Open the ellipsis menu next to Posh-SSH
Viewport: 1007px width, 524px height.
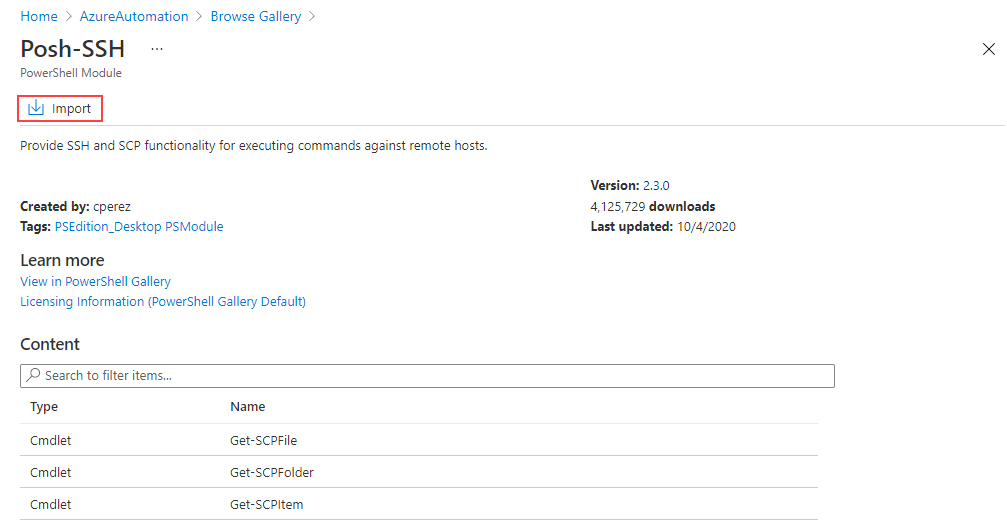(157, 49)
